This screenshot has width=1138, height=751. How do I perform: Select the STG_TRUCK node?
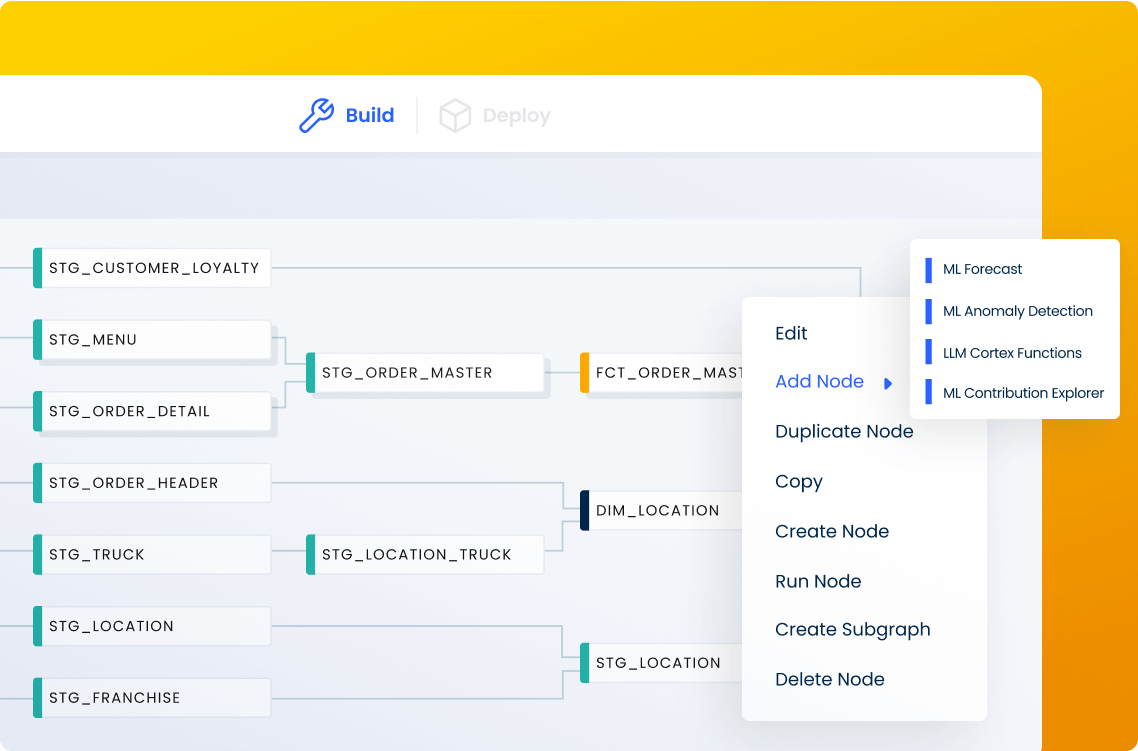point(152,555)
